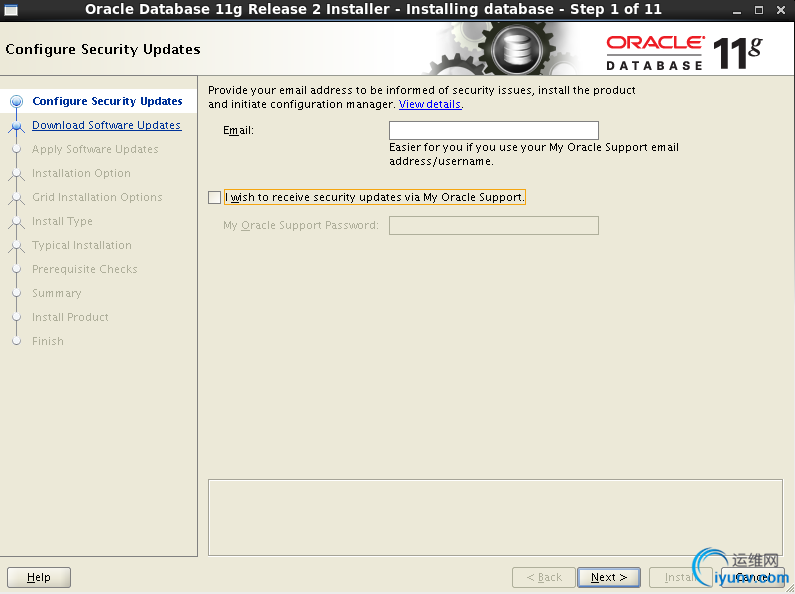Click the Summary step
795x594 pixels.
click(x=56, y=293)
